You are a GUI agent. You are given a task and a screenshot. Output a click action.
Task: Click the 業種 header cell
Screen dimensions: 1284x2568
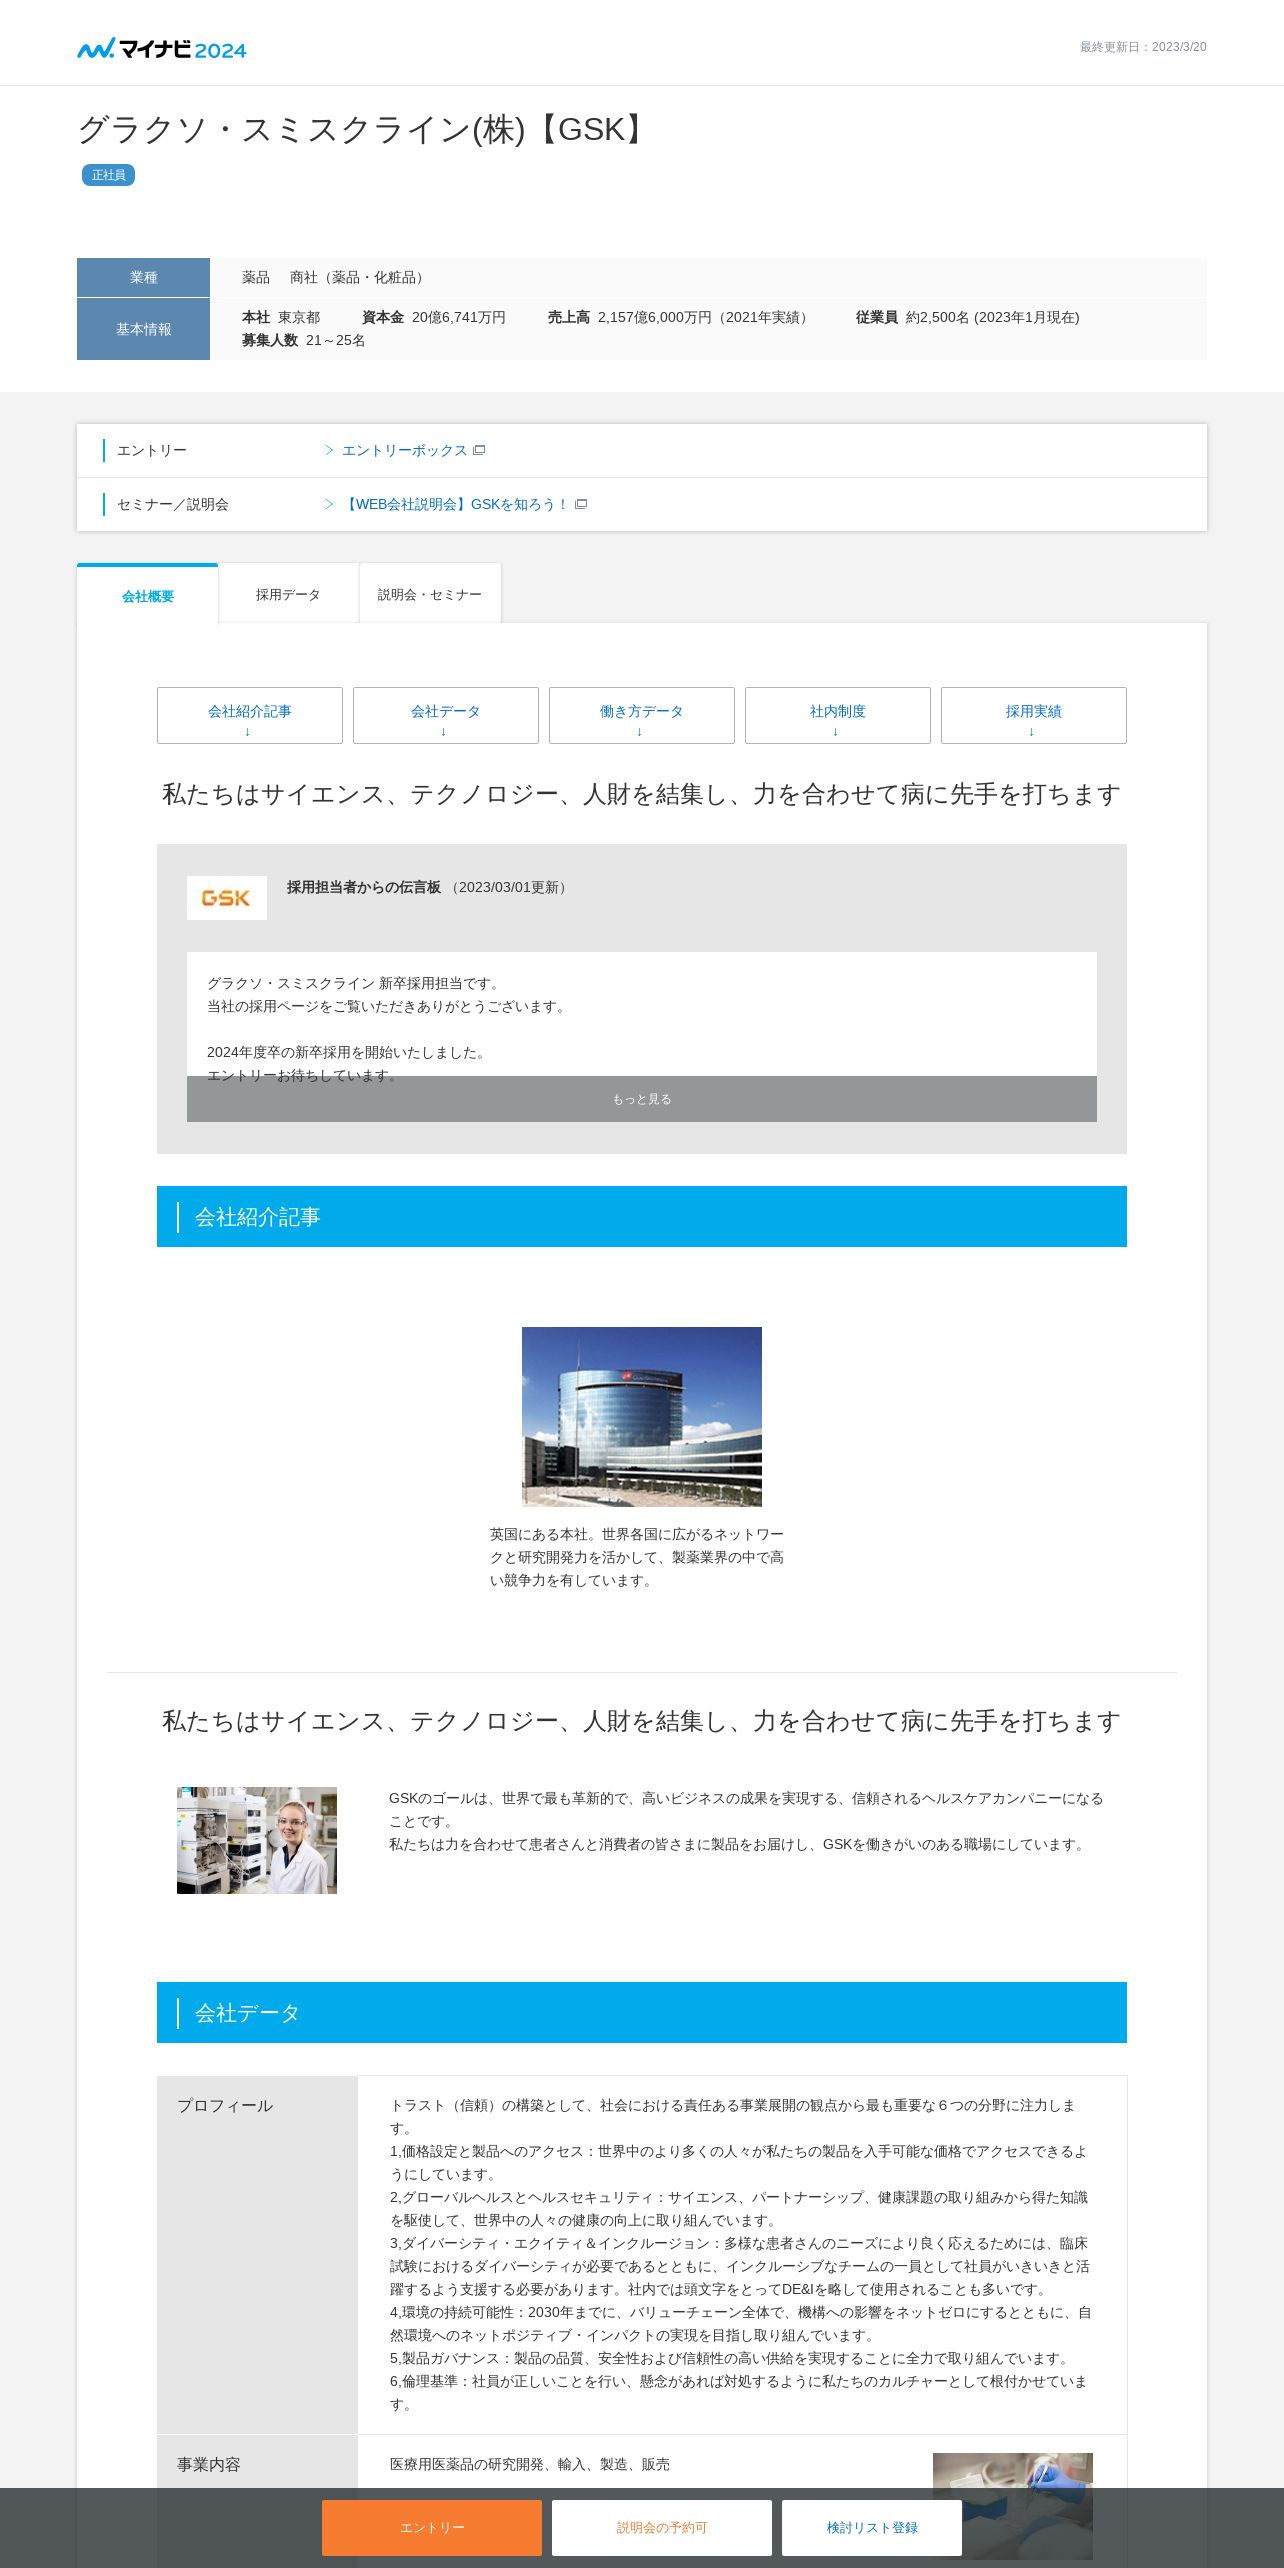click(143, 277)
